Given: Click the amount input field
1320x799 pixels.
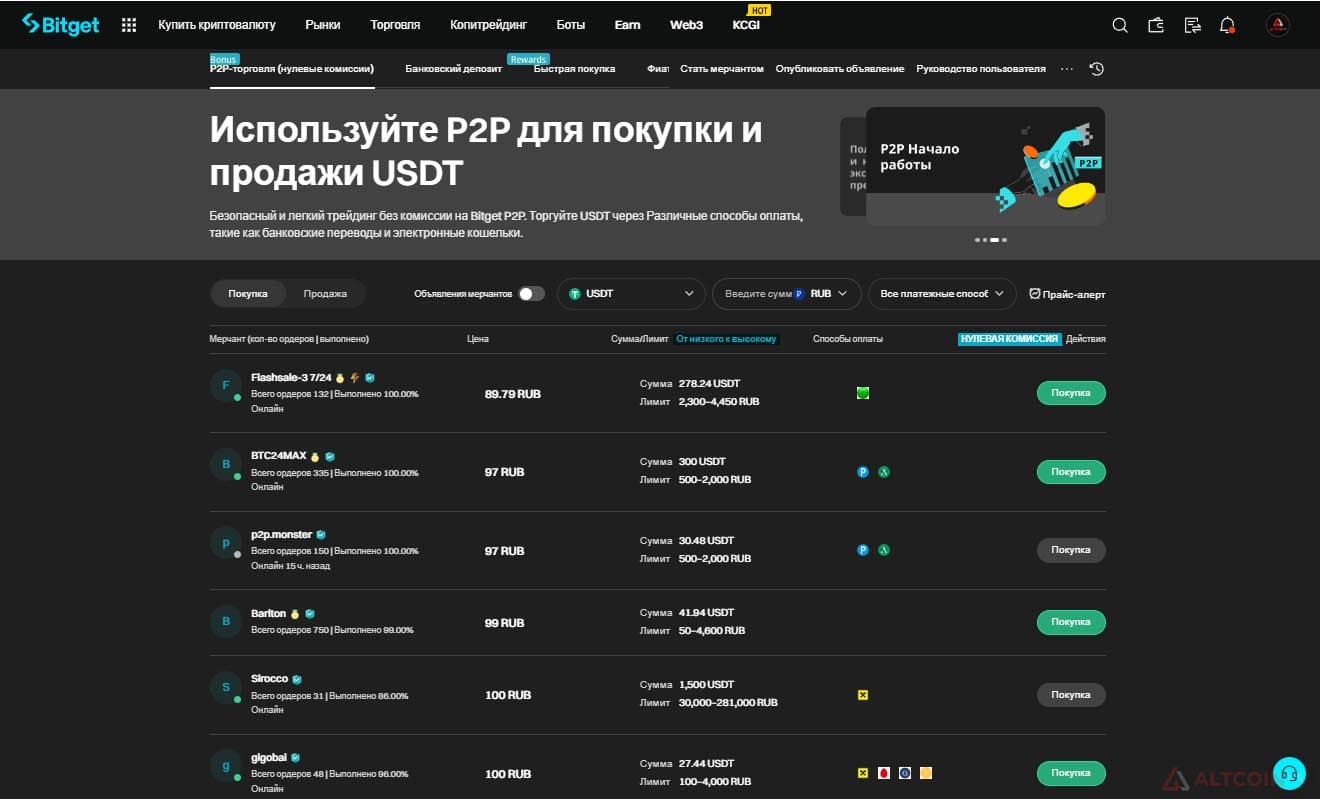Looking at the screenshot, I should [756, 294].
